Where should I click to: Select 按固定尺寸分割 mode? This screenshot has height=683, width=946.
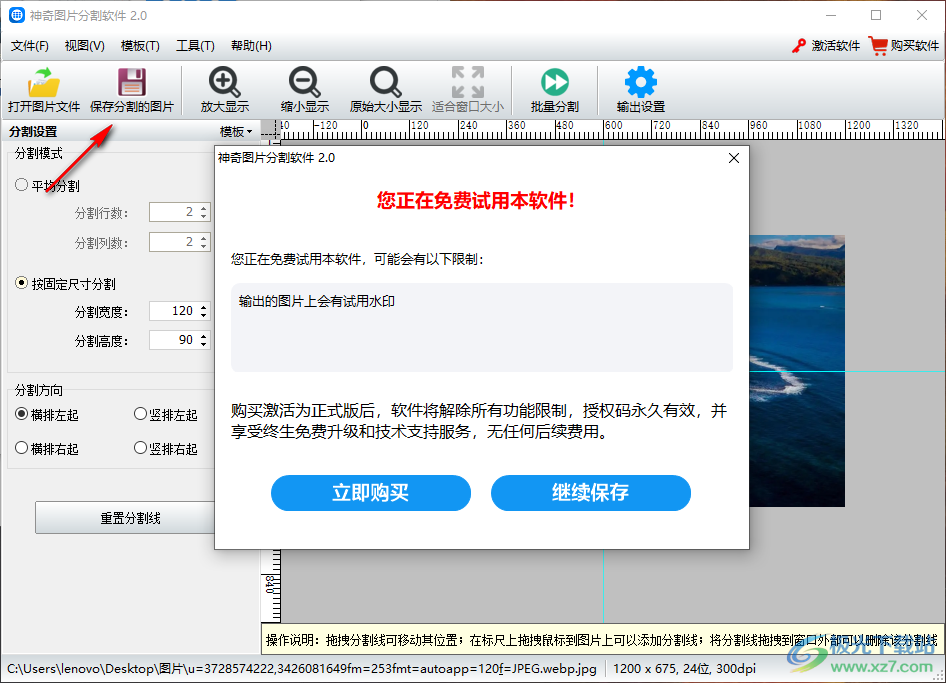click(x=22, y=283)
